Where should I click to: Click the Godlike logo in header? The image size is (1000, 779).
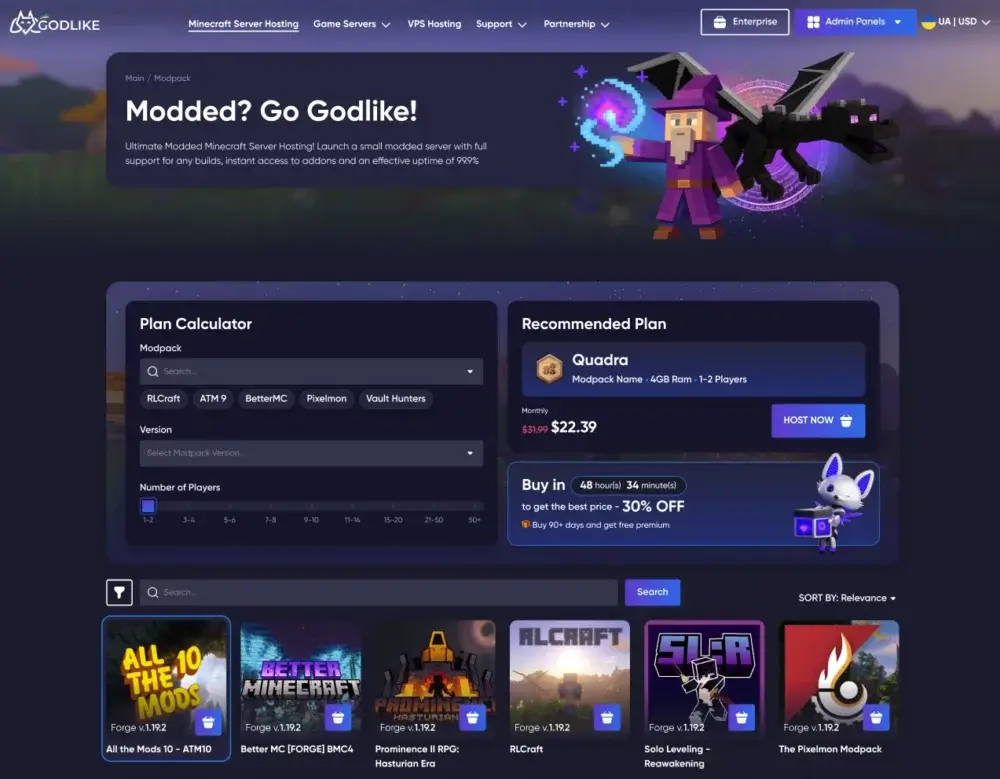click(55, 23)
